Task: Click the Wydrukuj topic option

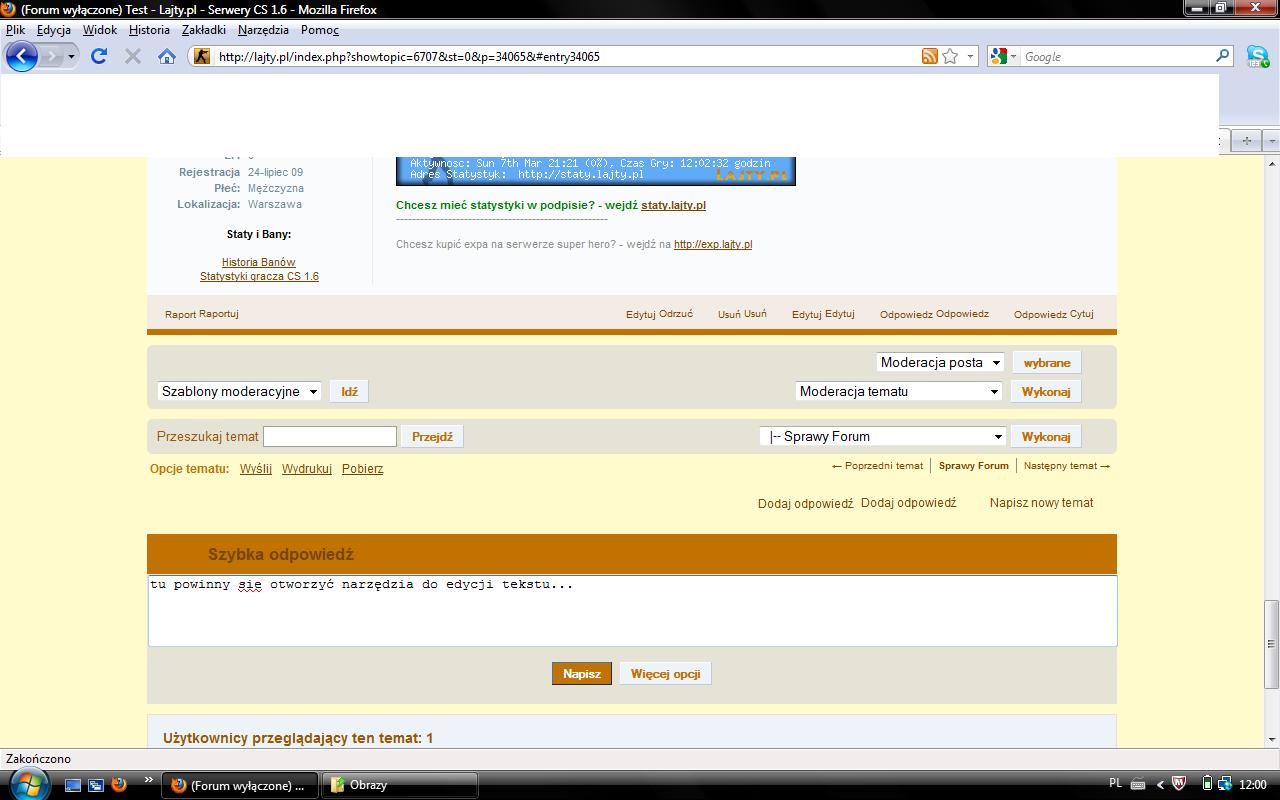Action: tap(307, 468)
